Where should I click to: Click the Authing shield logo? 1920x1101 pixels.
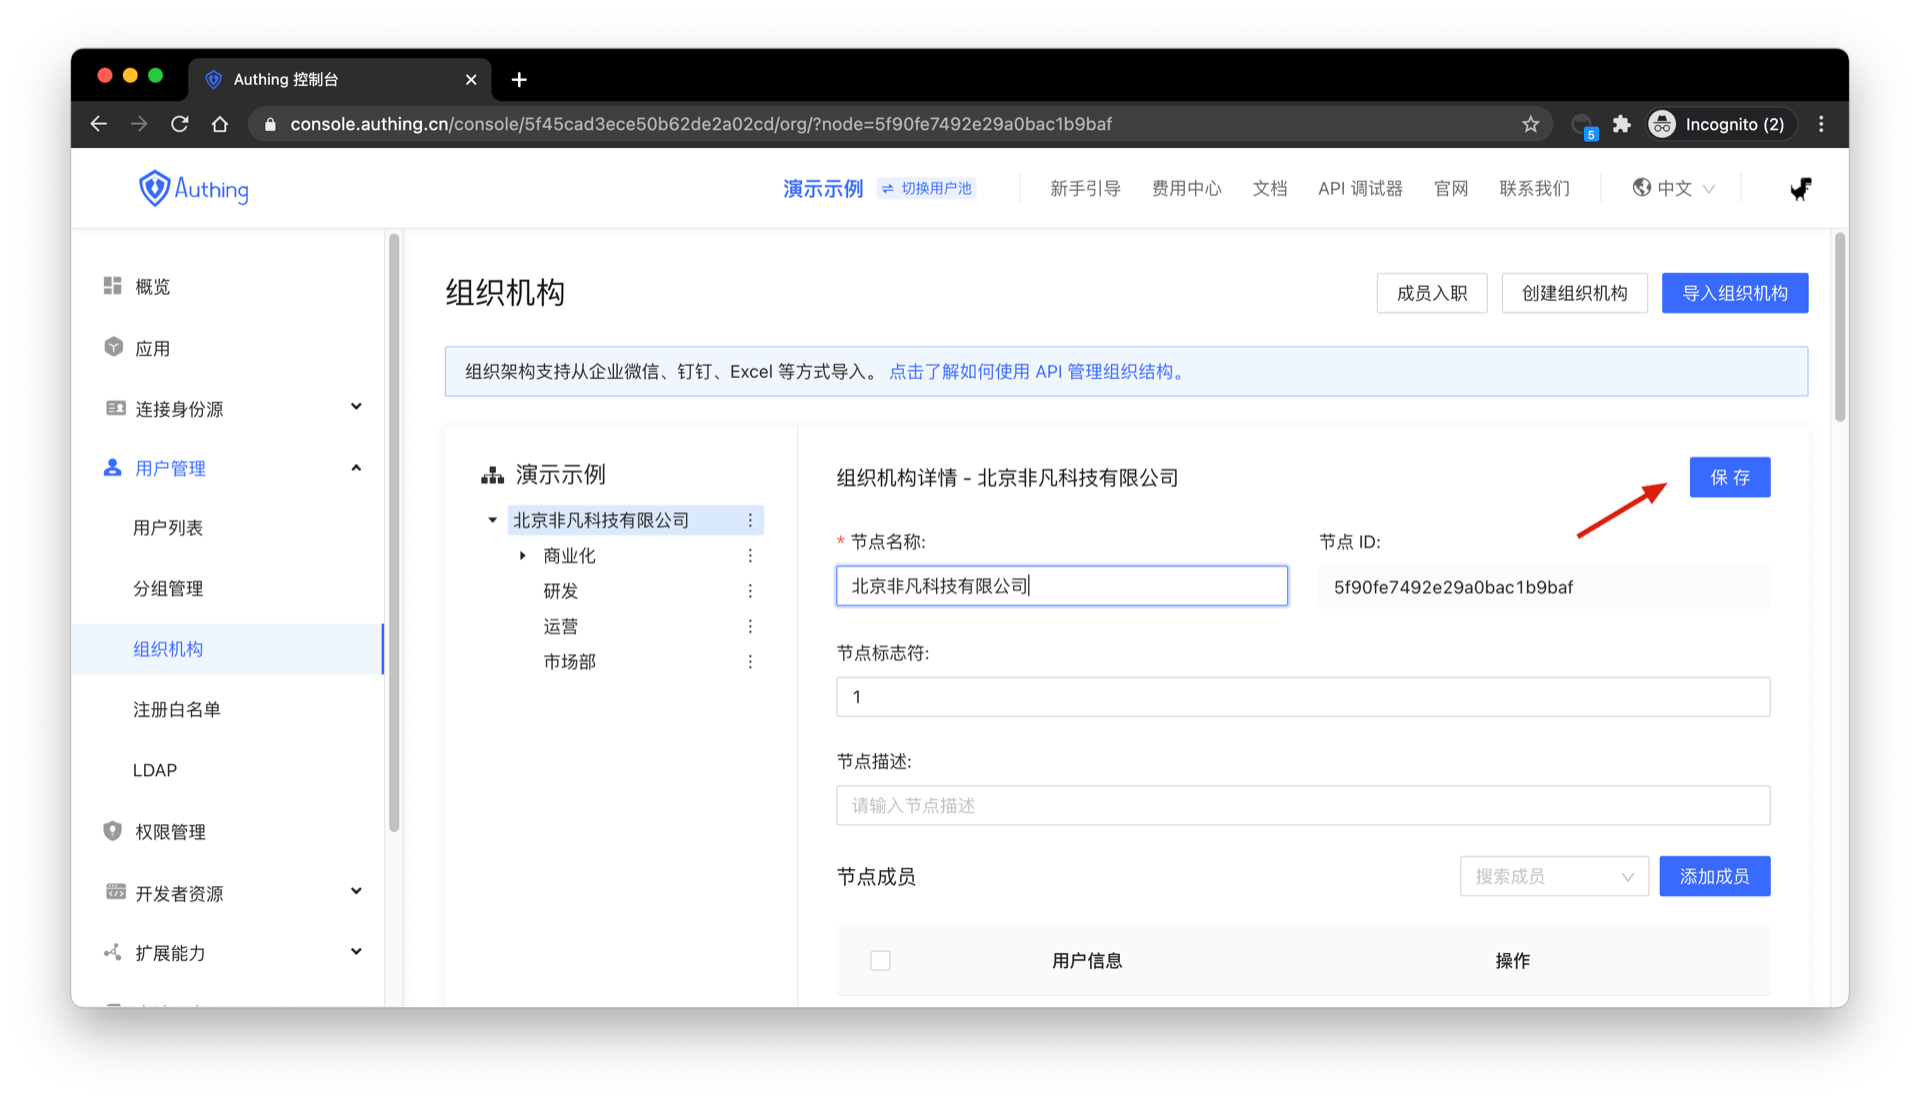pos(154,188)
